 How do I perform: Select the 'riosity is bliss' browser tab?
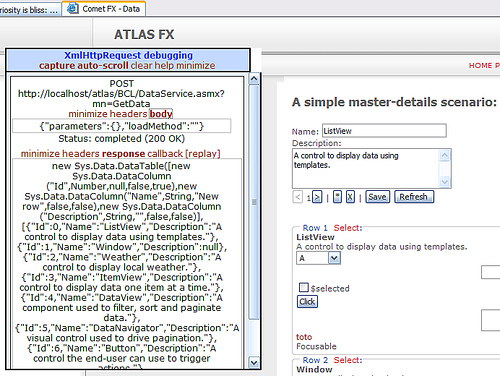[x=29, y=10]
